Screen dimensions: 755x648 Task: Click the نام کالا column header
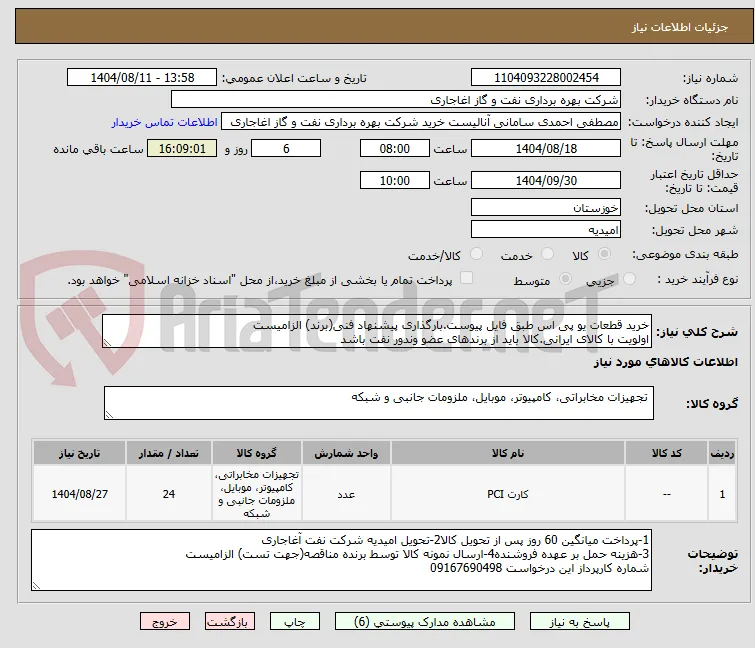(508, 453)
